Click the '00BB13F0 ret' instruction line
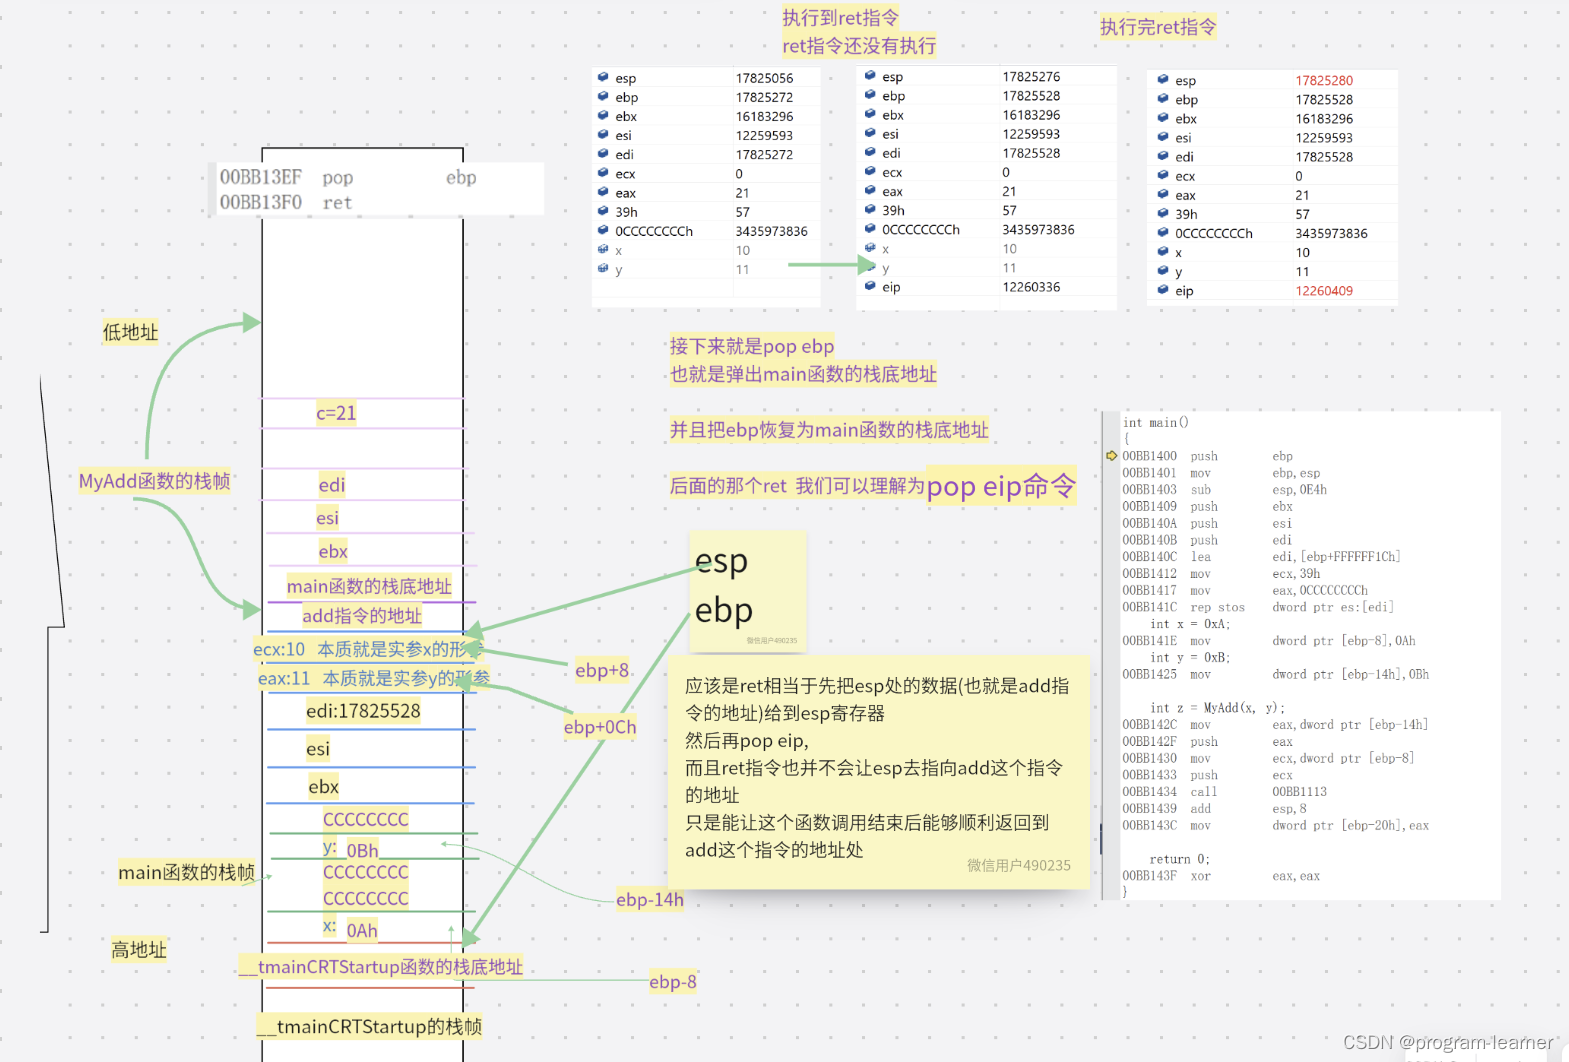This screenshot has width=1569, height=1062. [x=286, y=202]
